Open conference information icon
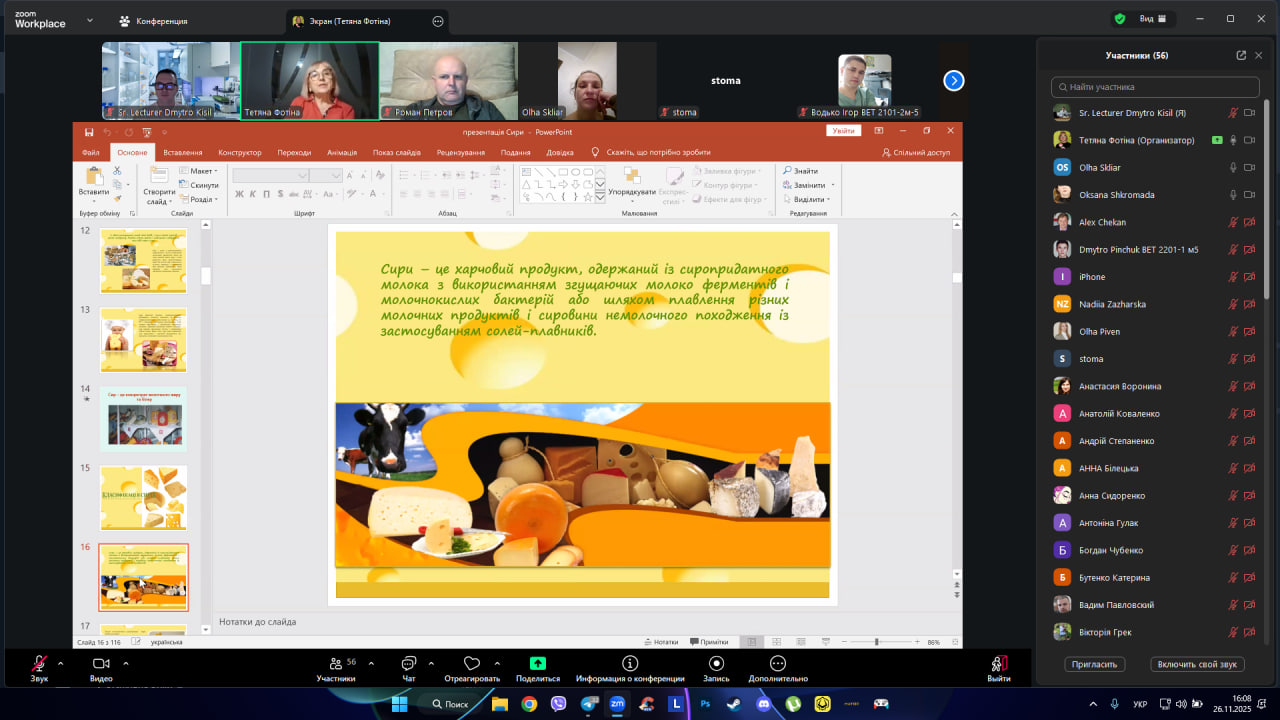The width and height of the screenshot is (1280, 720). pos(630,663)
